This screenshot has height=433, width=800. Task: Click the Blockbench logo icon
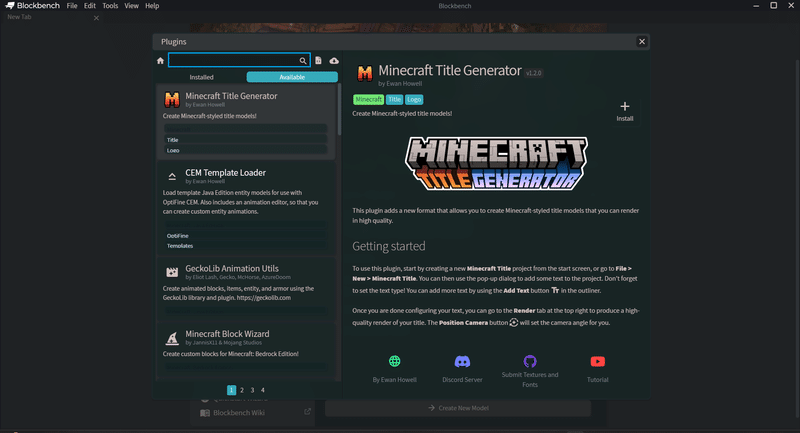click(10, 6)
